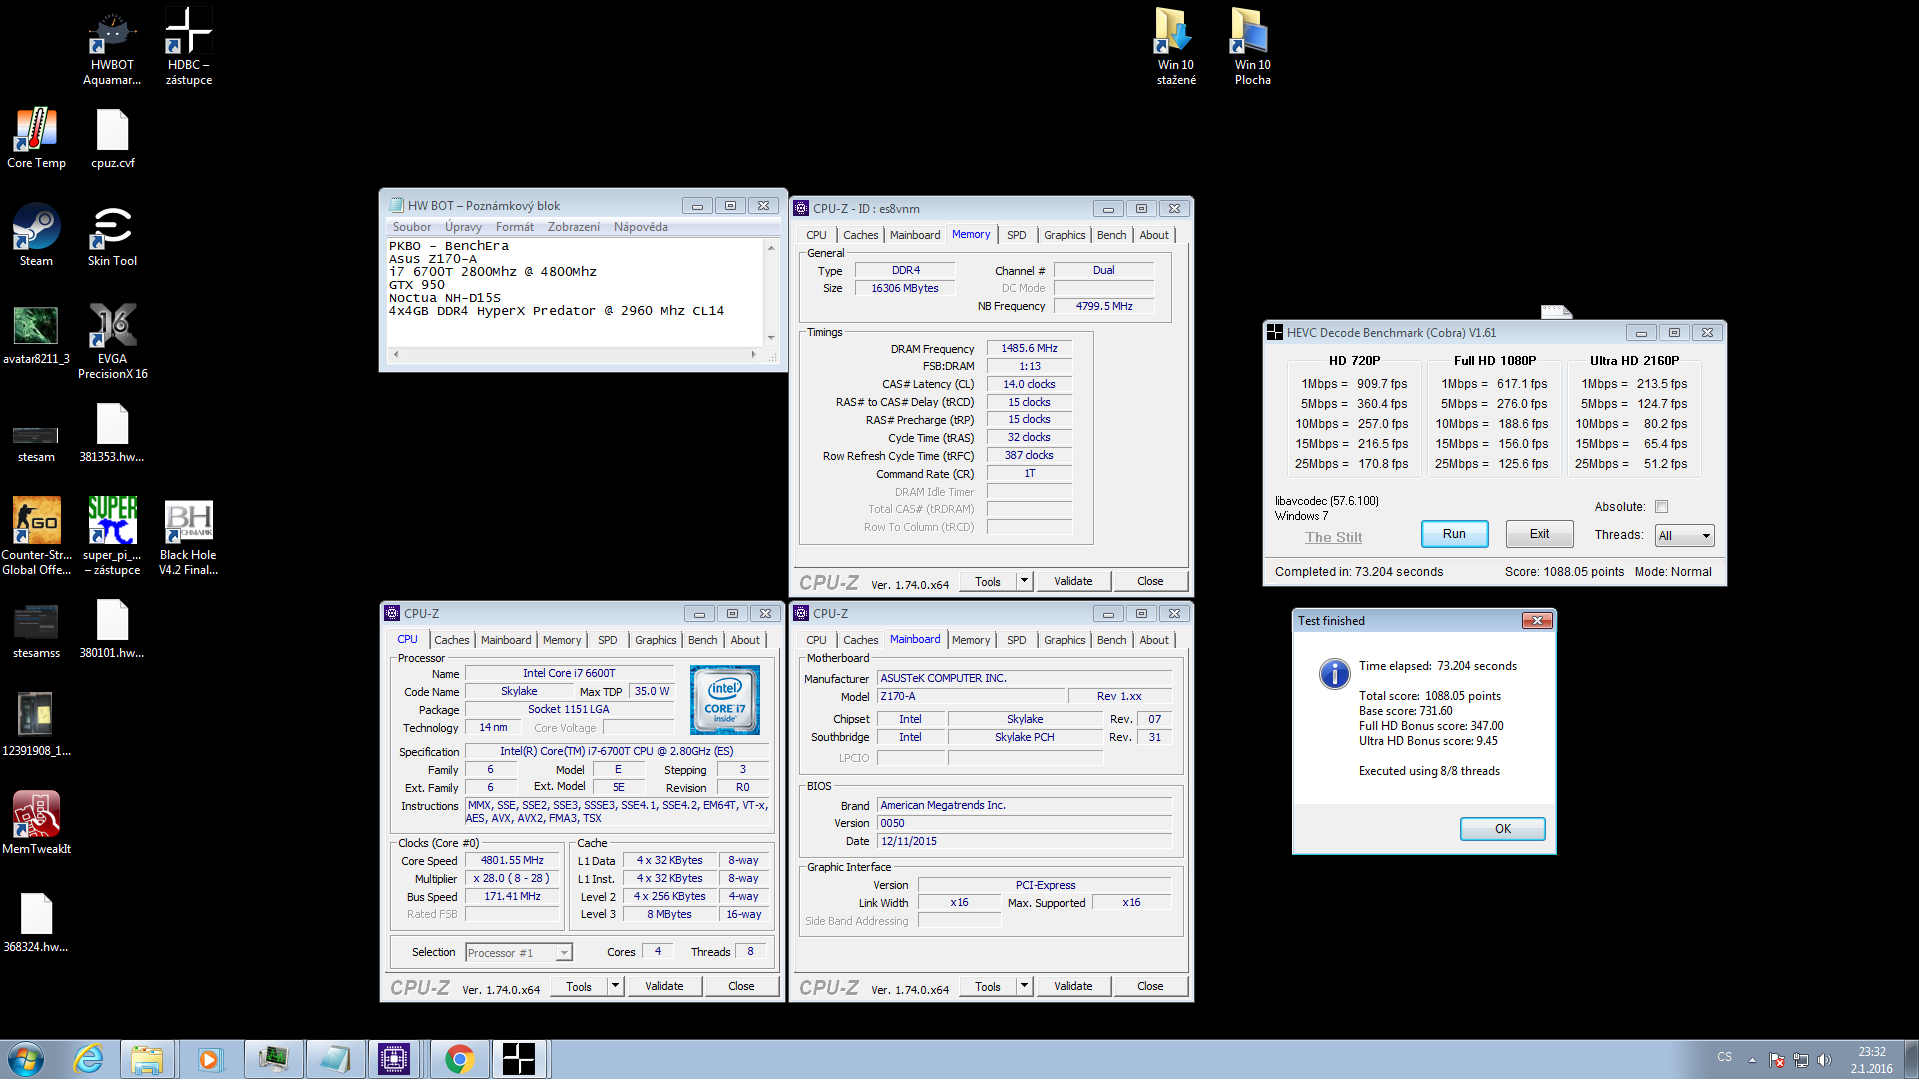Viewport: 1919px width, 1080px height.
Task: Click the CS language indicator in taskbar
Action: point(1724,1057)
